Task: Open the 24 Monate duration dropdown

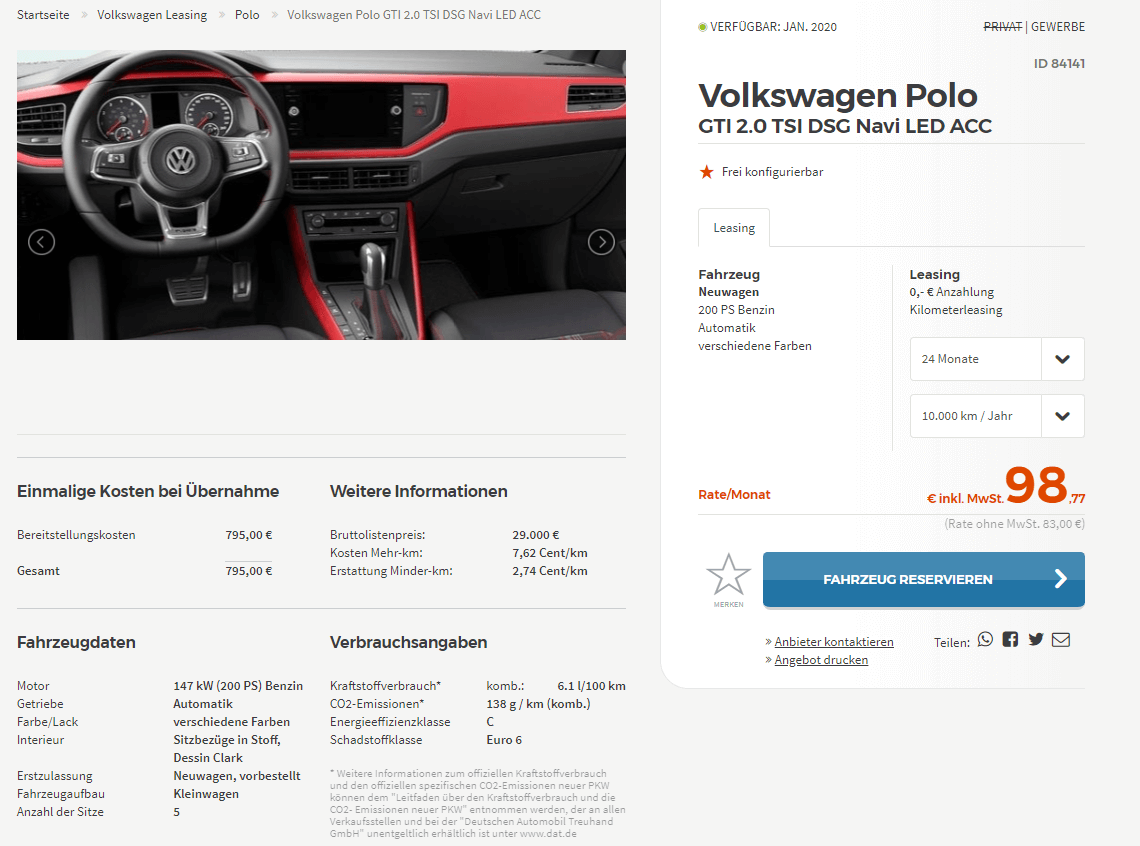Action: 997,359
